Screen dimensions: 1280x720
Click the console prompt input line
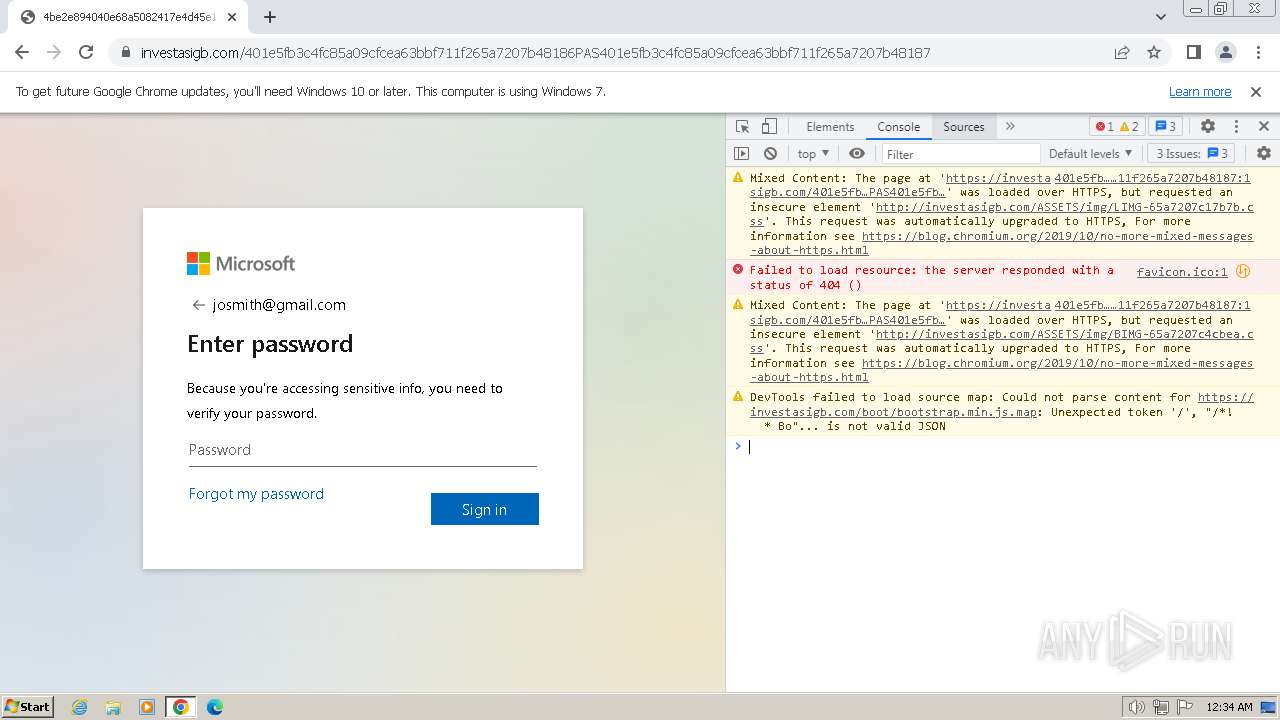coord(1010,447)
